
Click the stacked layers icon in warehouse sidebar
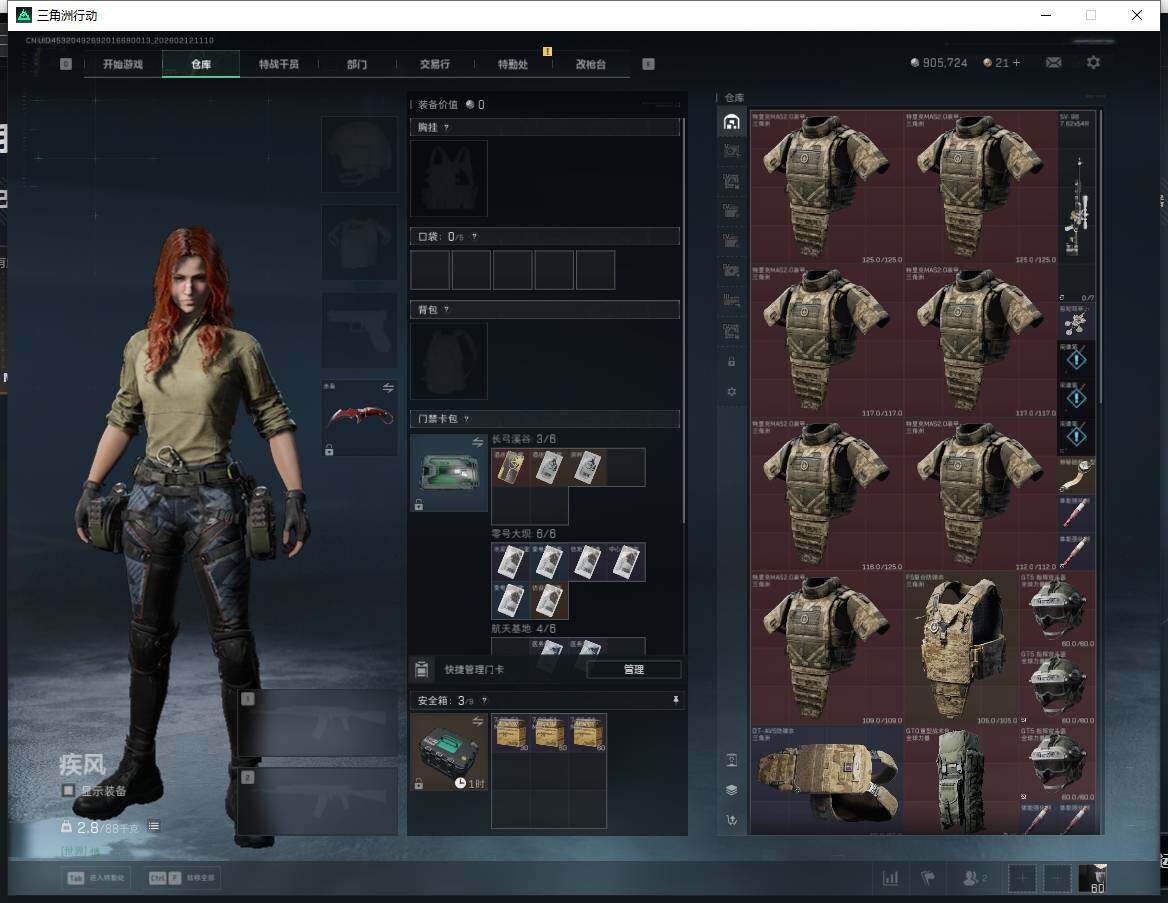pos(731,790)
